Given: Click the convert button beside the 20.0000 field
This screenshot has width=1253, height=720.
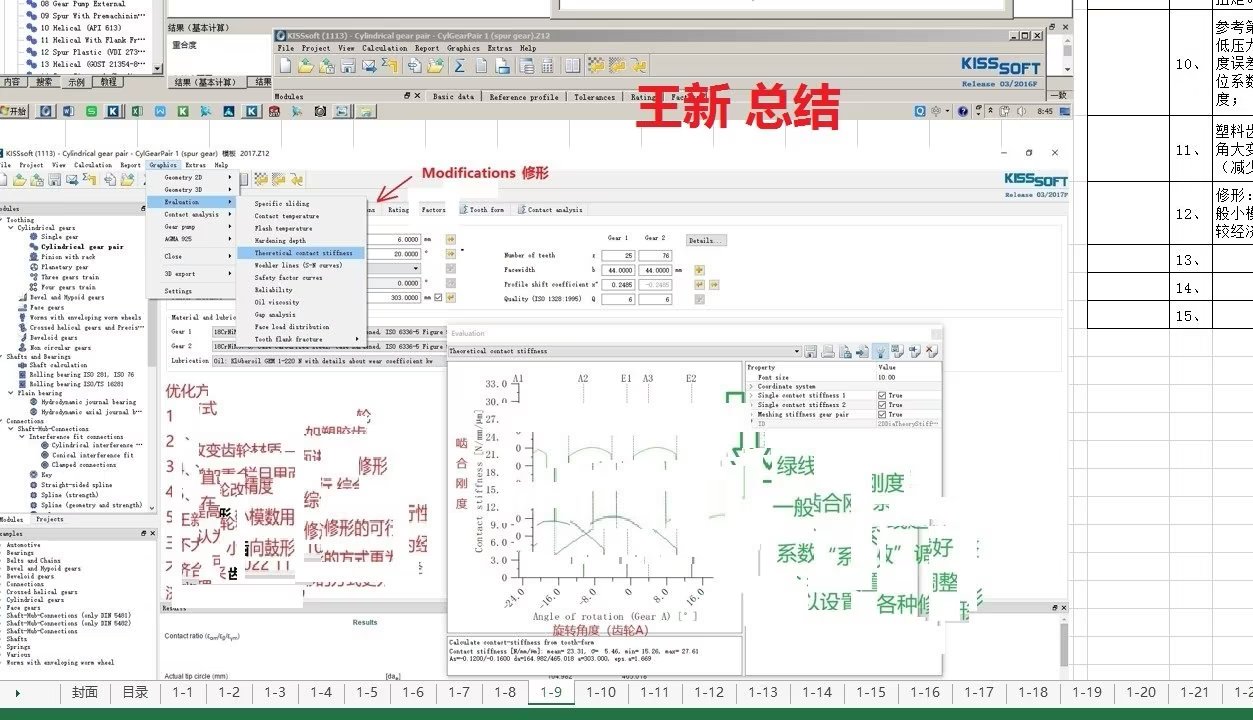Looking at the screenshot, I should 450,254.
